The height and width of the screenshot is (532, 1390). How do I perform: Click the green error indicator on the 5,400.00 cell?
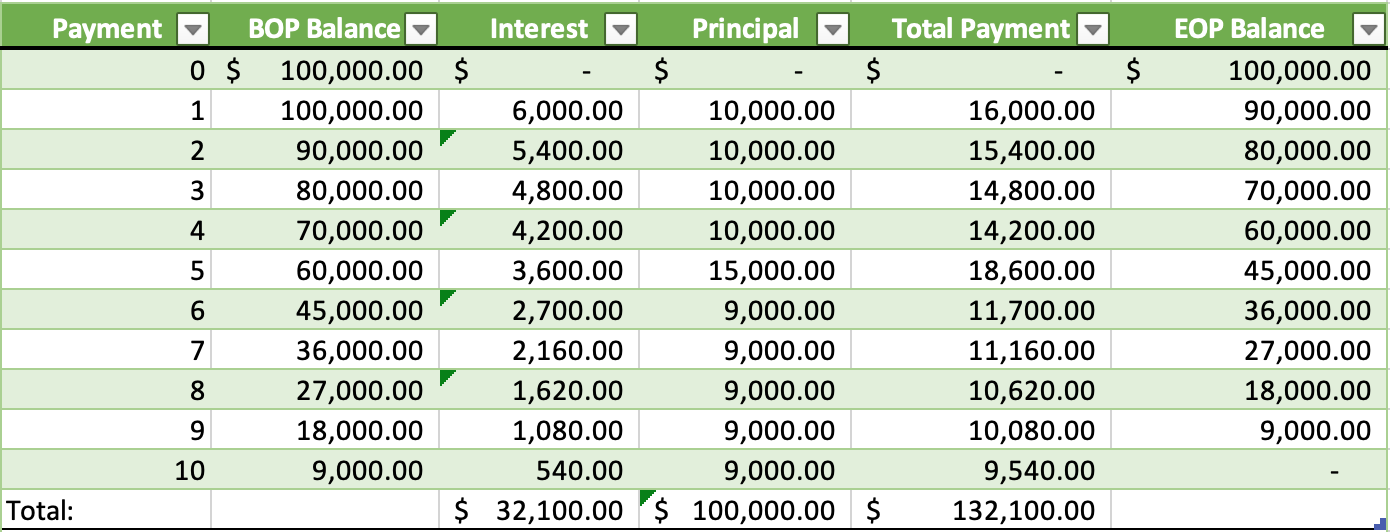pyautogui.click(x=445, y=138)
